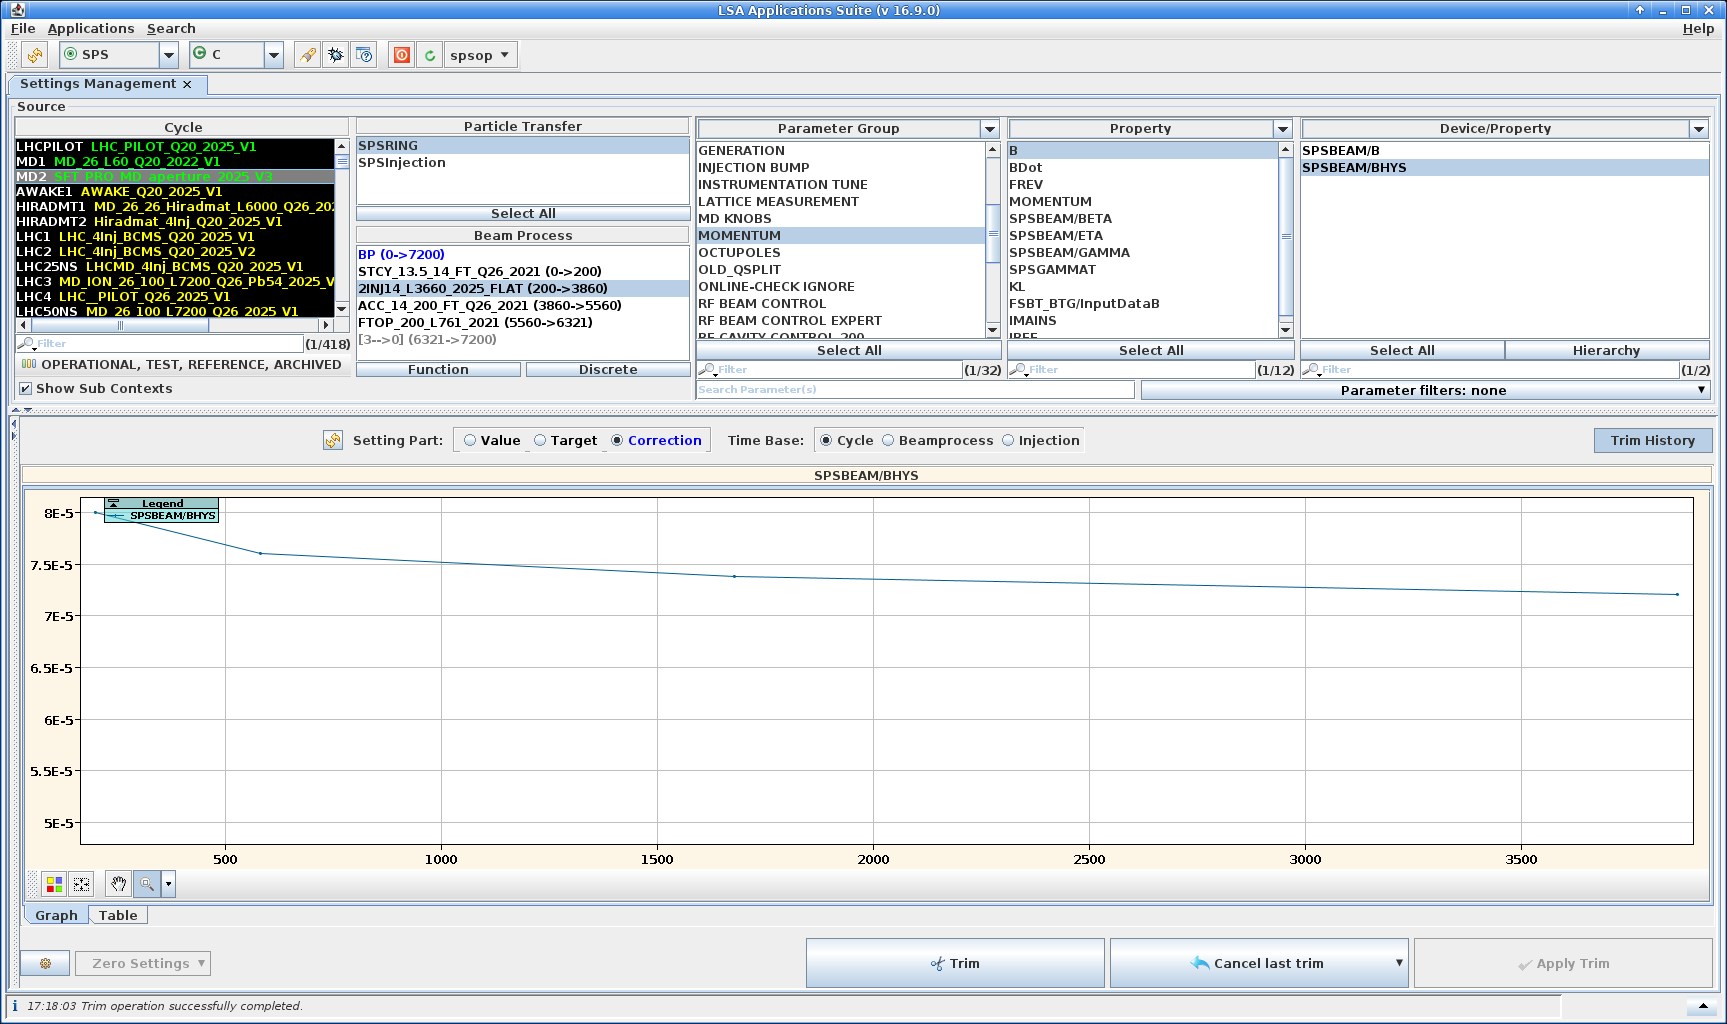Switch to the Table tab
This screenshot has width=1727, height=1024.
point(118,915)
